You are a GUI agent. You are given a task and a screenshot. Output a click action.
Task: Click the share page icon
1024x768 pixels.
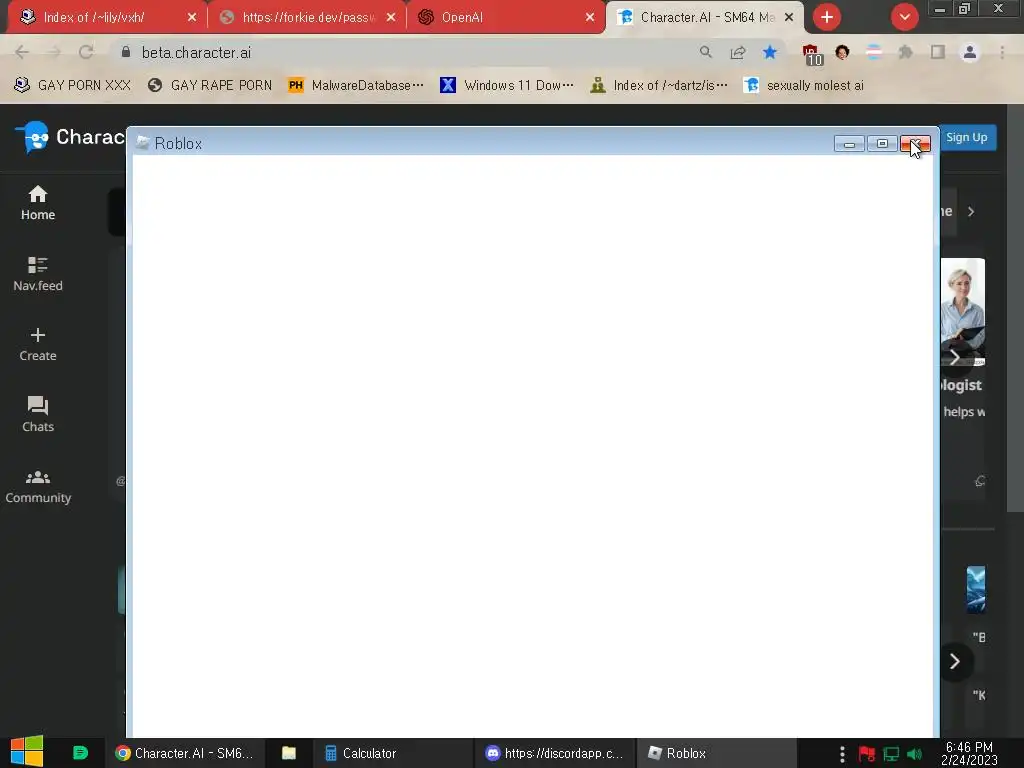click(x=738, y=52)
